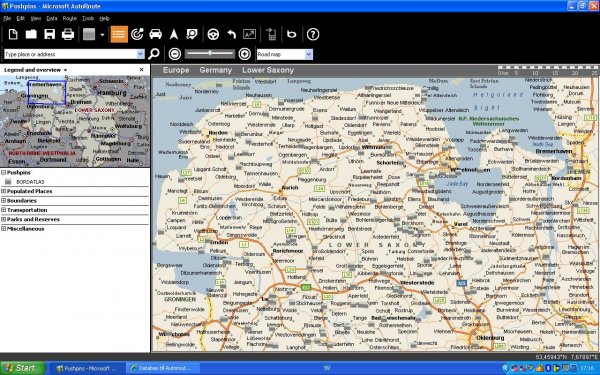Open the route planner car icon
Image resolution: width=600 pixels, height=375 pixels.
[155, 34]
